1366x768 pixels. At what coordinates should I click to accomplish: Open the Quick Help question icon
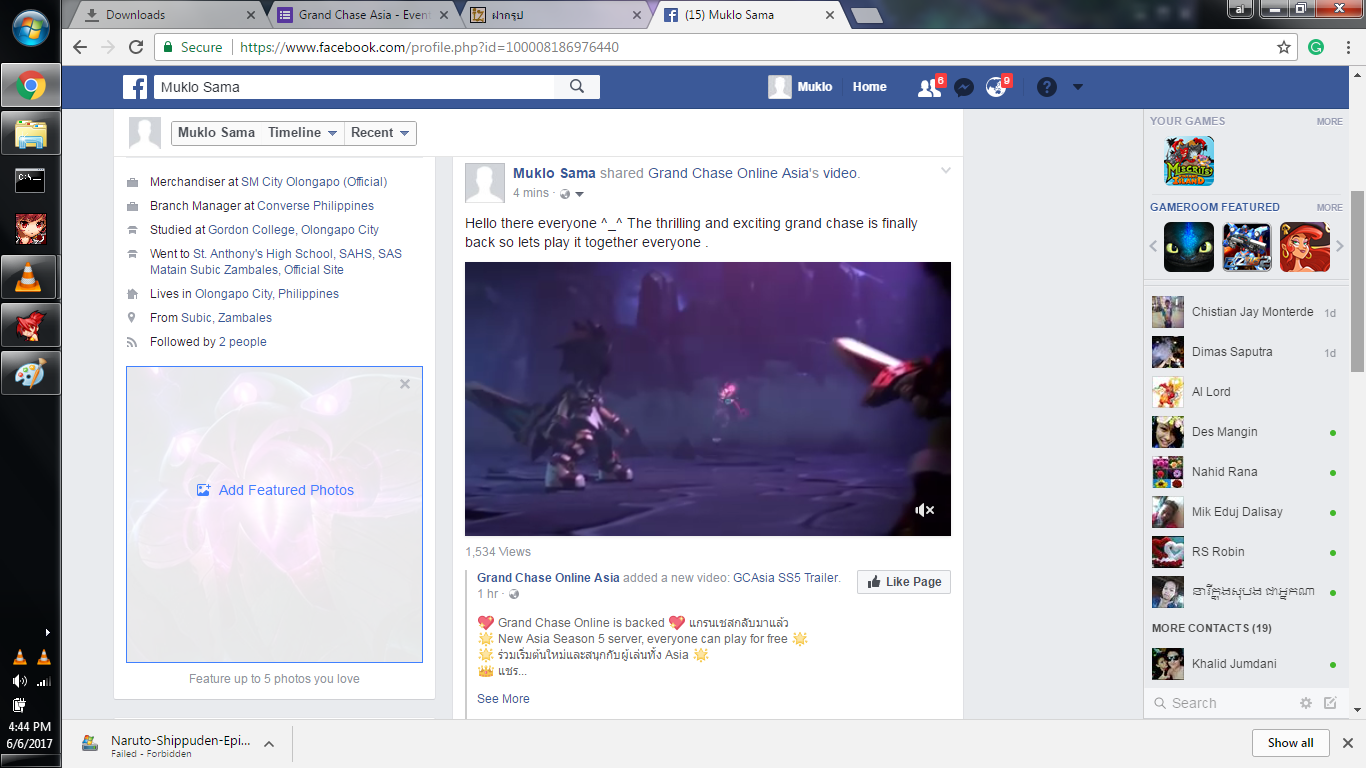click(x=1047, y=87)
